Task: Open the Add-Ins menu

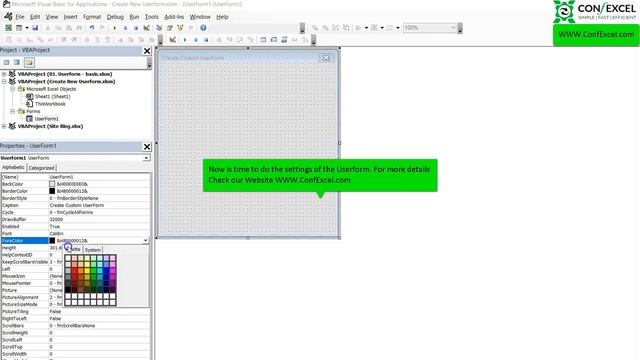Action: (174, 17)
